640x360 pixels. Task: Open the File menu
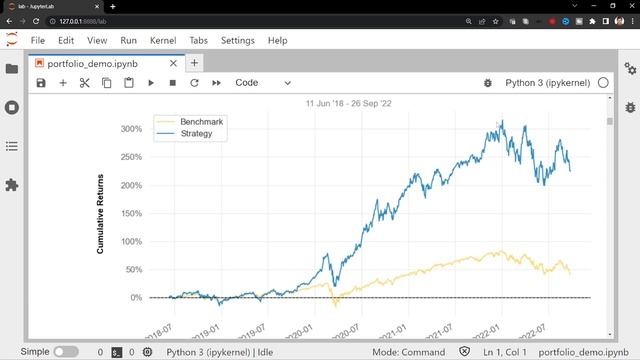(38, 40)
